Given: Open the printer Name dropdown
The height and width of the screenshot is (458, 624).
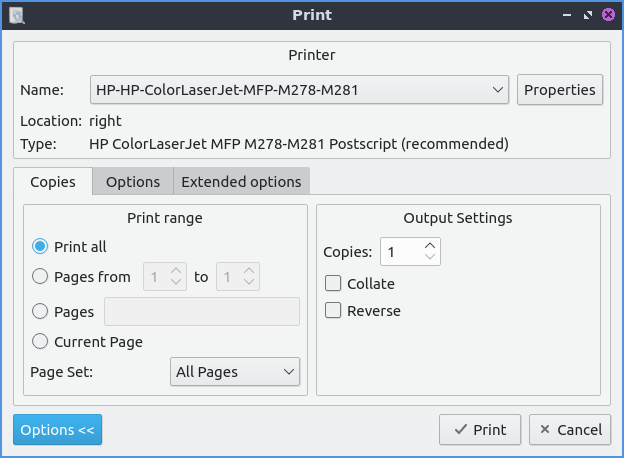Looking at the screenshot, I should point(300,90).
